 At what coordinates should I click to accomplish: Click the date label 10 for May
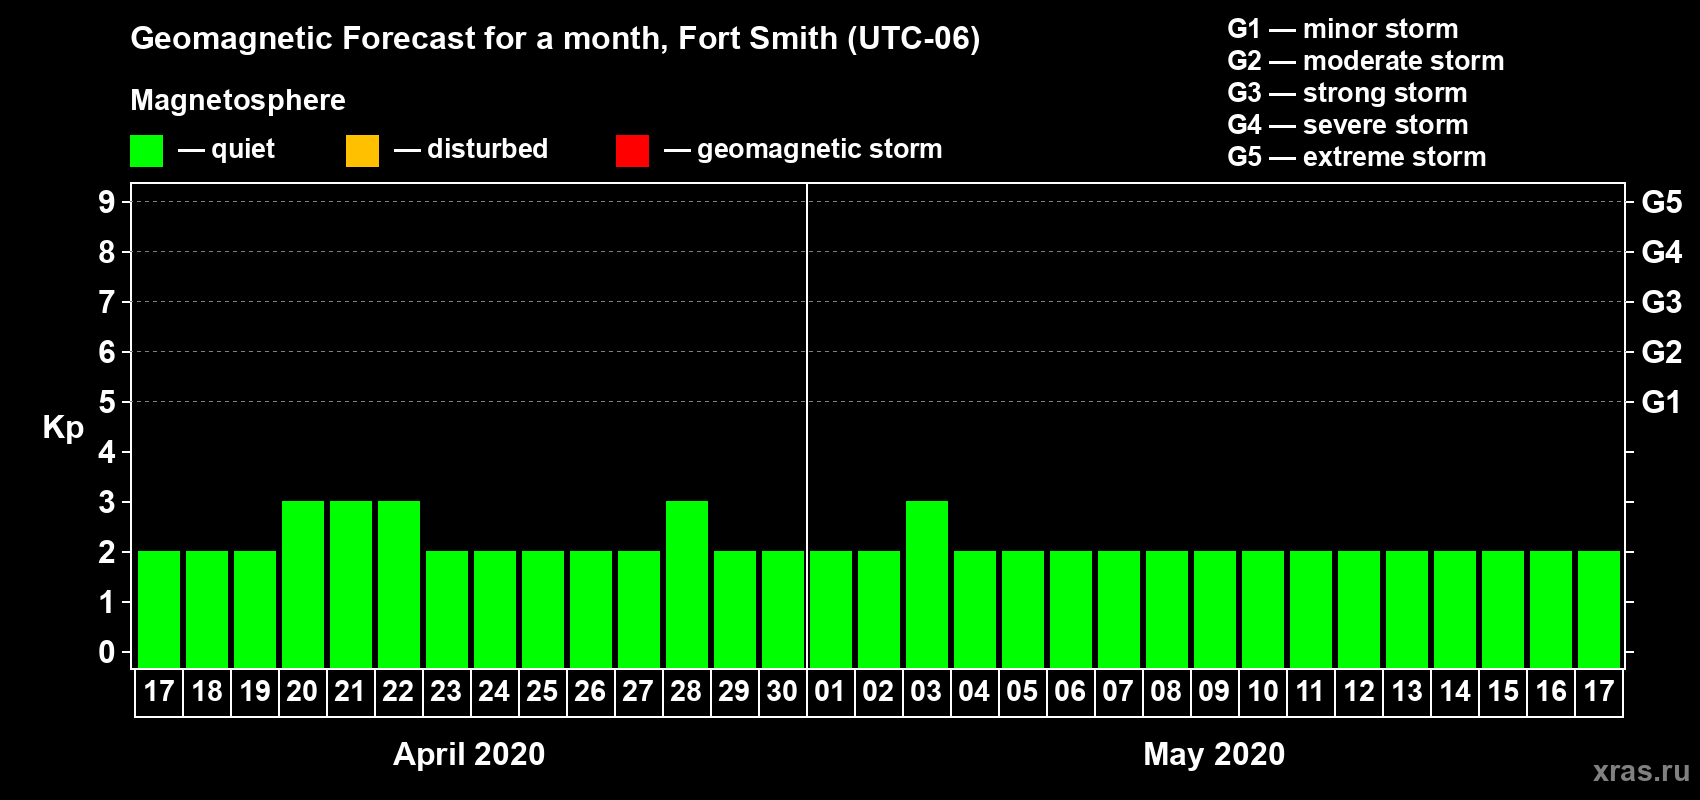(x=1262, y=691)
